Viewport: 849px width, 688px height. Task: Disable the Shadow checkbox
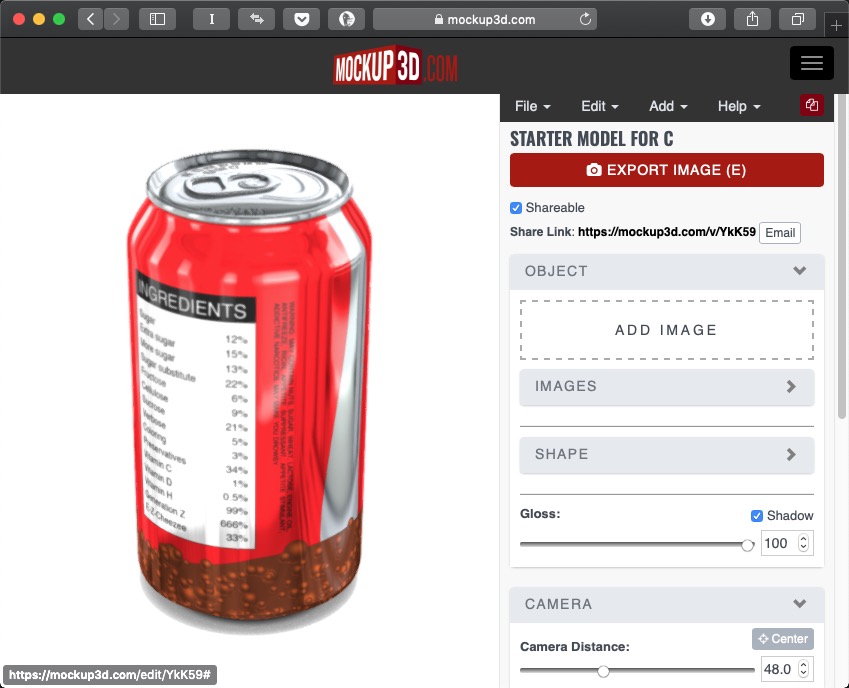tap(757, 516)
